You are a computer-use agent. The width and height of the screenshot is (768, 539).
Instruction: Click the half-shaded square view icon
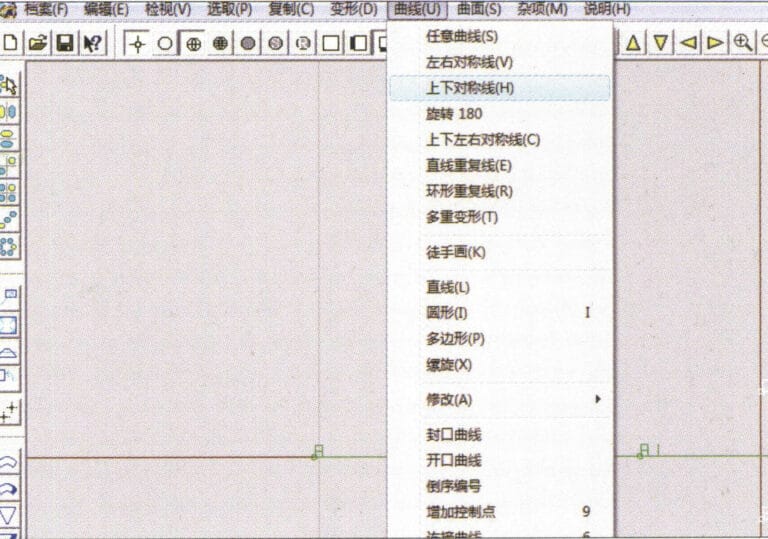tap(359, 44)
